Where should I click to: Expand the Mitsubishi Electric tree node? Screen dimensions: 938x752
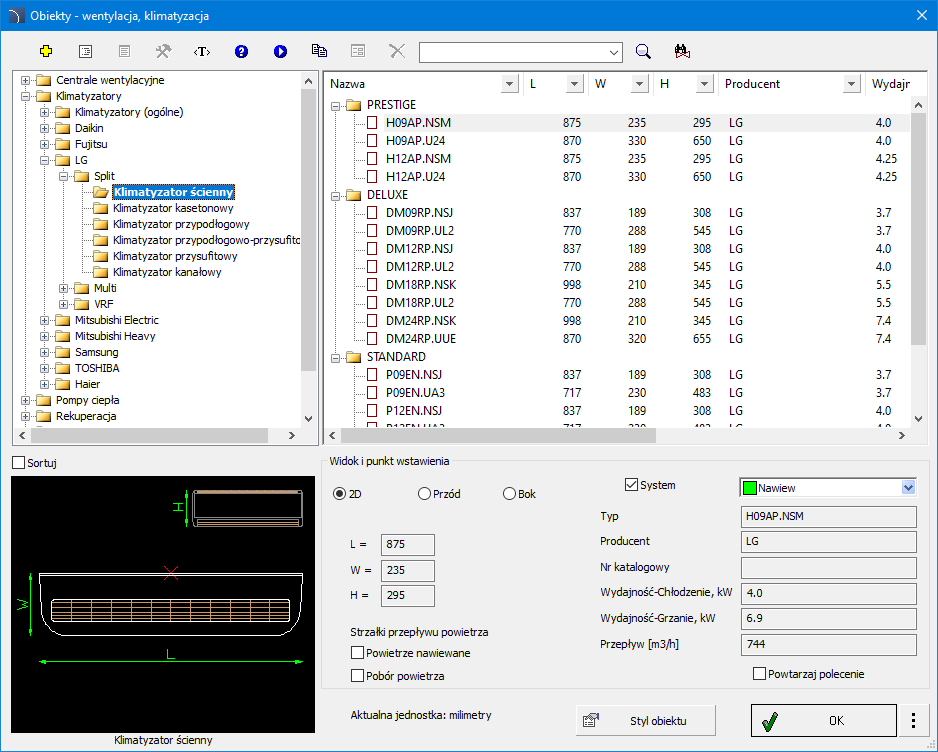coord(45,320)
